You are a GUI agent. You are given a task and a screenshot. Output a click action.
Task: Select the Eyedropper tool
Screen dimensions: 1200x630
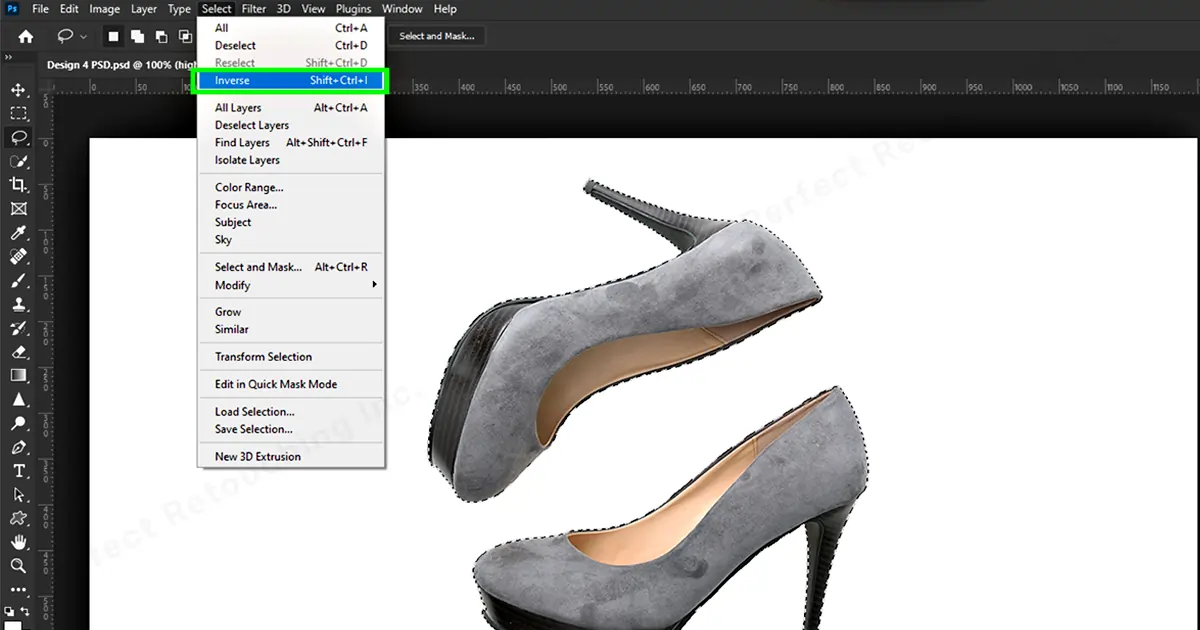[18, 233]
